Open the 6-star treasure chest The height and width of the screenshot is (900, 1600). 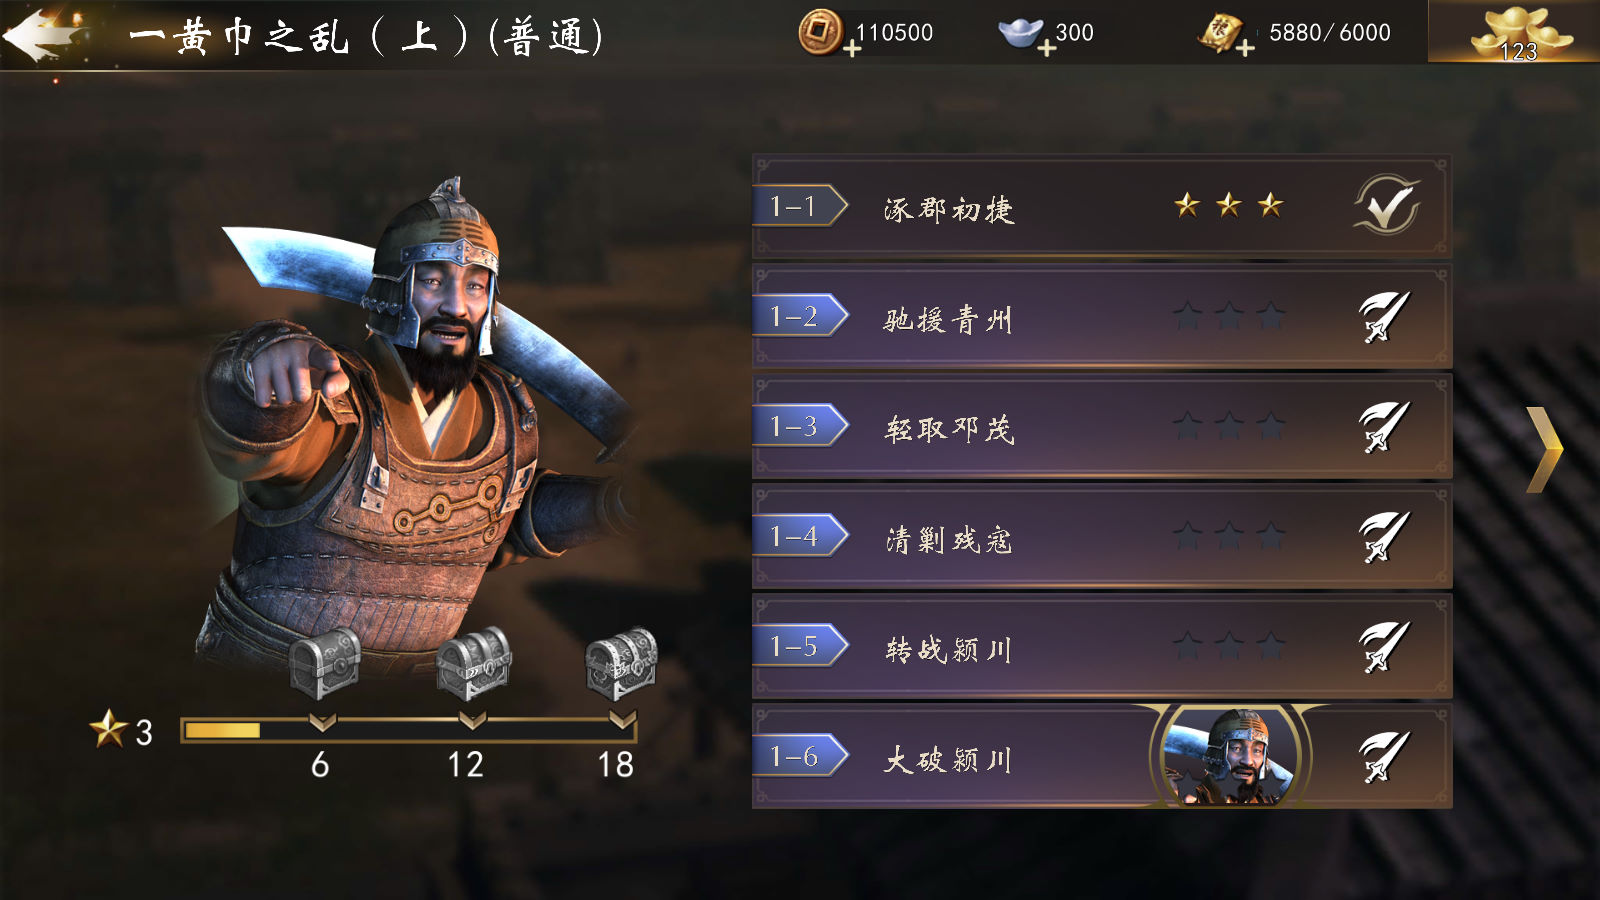325,662
